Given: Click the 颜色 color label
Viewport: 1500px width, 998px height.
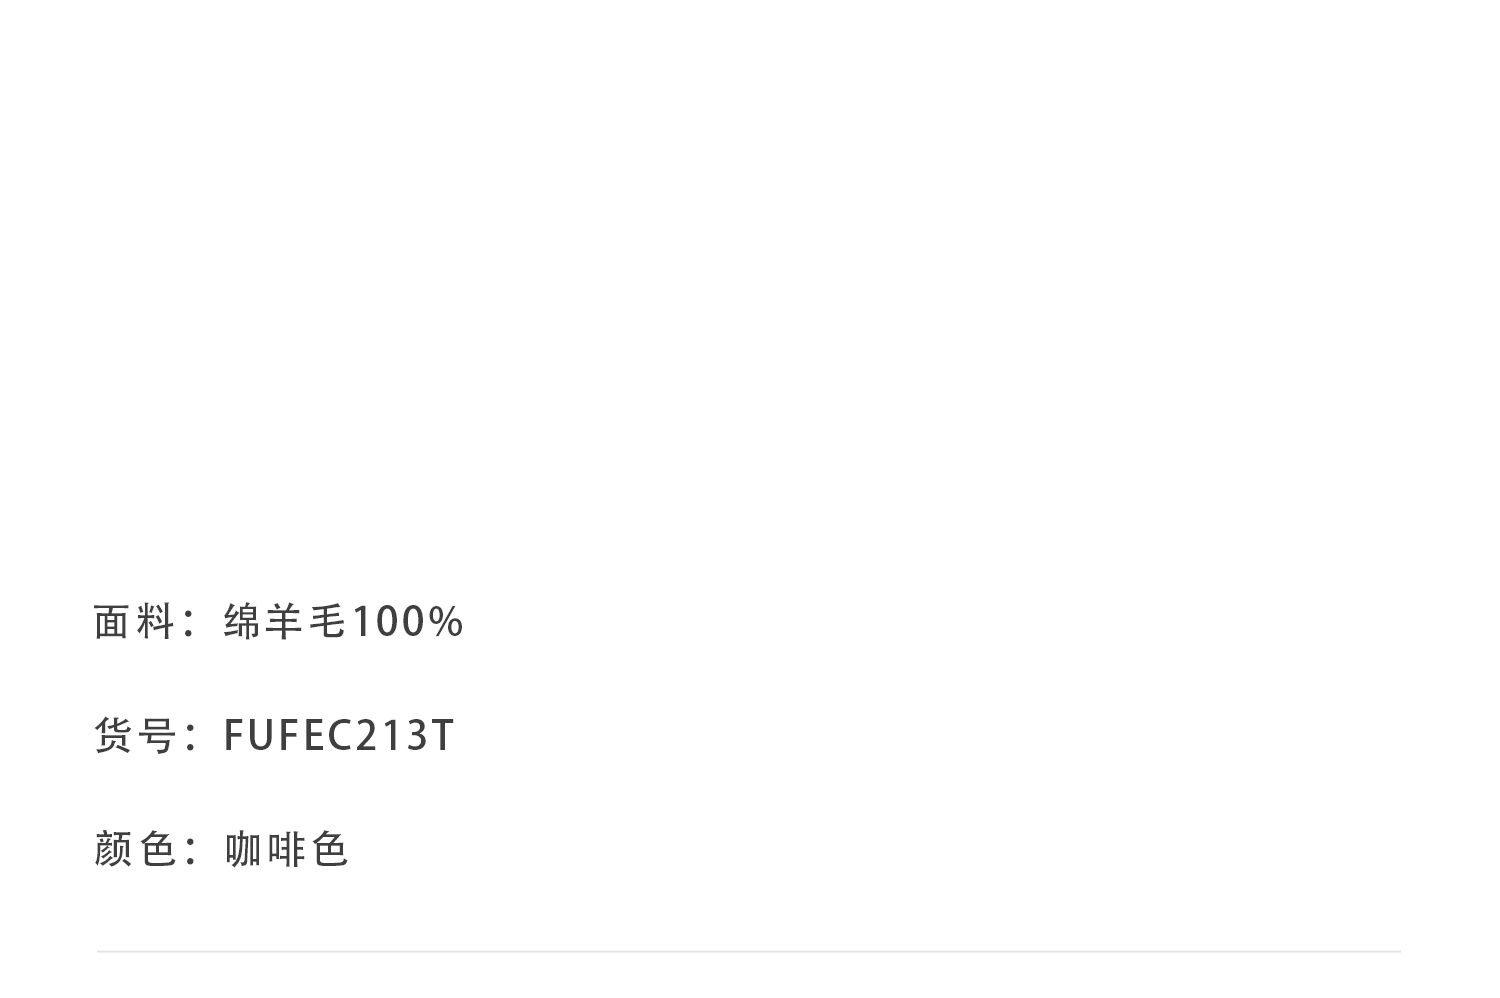Looking at the screenshot, I should click(x=134, y=849).
